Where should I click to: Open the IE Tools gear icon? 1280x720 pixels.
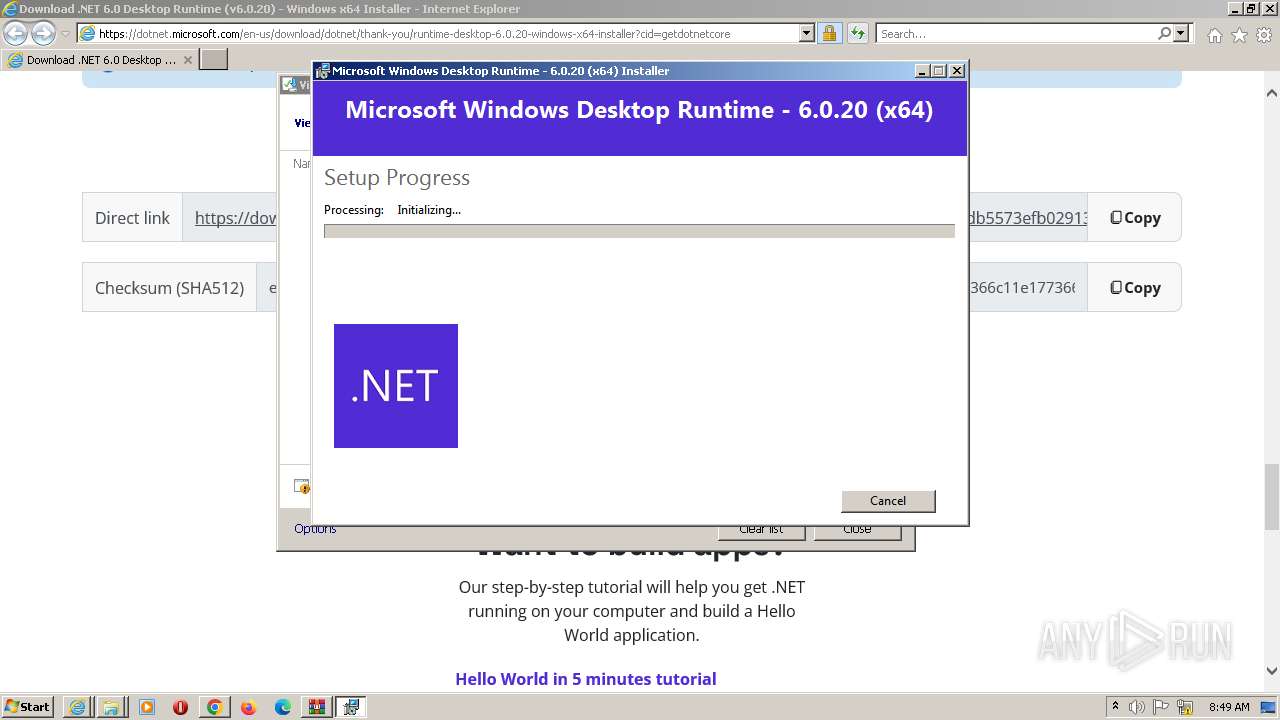(x=1264, y=35)
